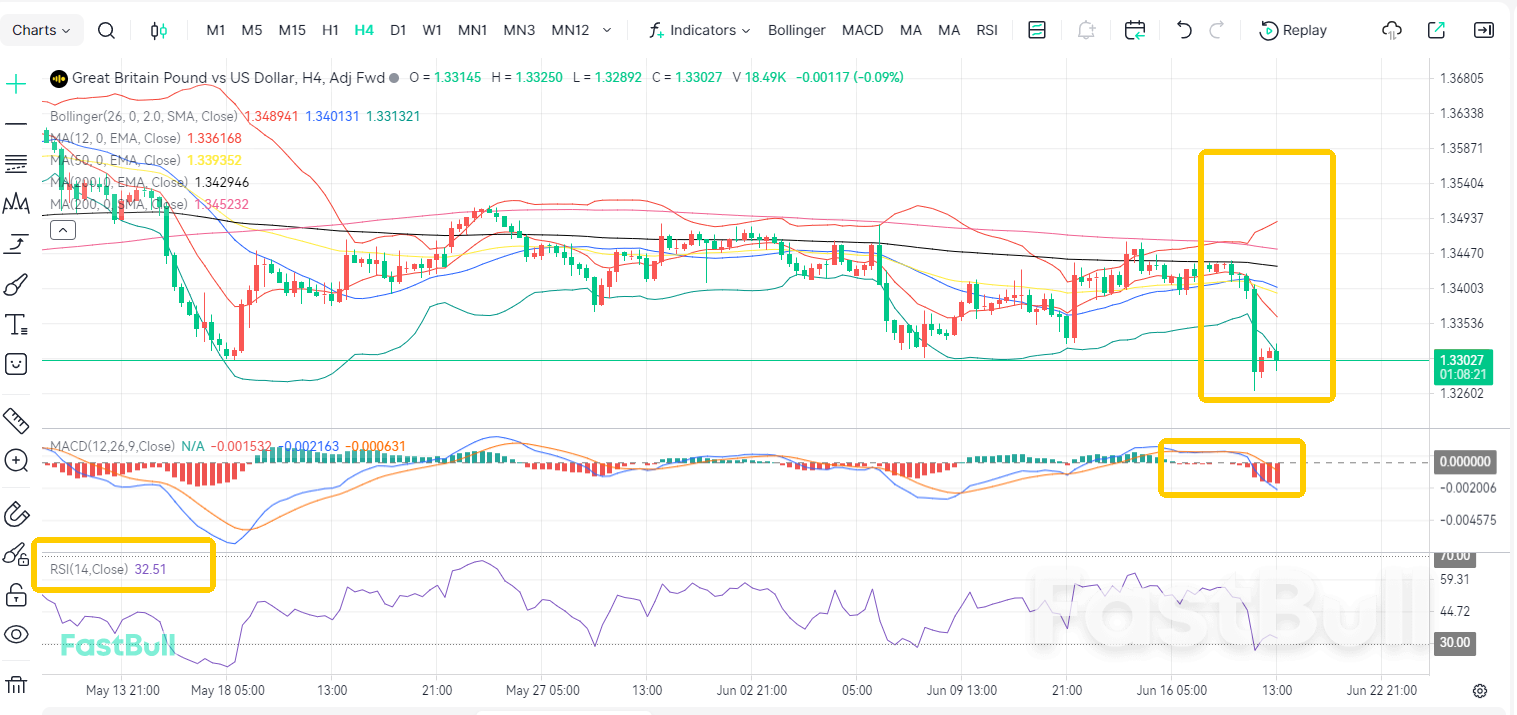Switch to the M5 timeframe
Image resolution: width=1517 pixels, height=715 pixels.
(x=252, y=30)
